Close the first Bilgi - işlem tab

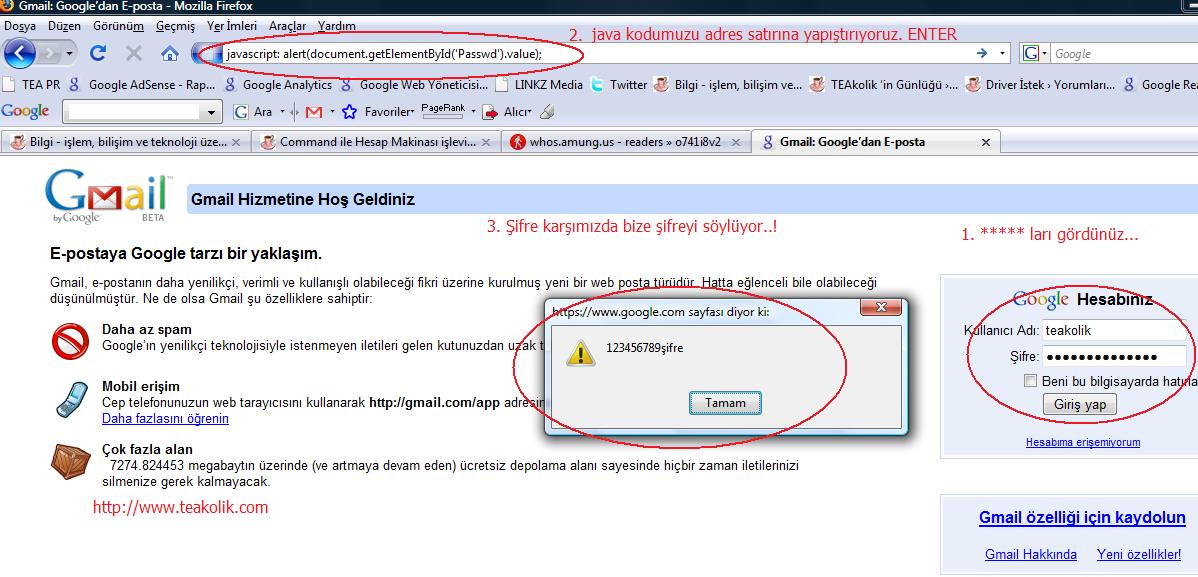coord(236,142)
